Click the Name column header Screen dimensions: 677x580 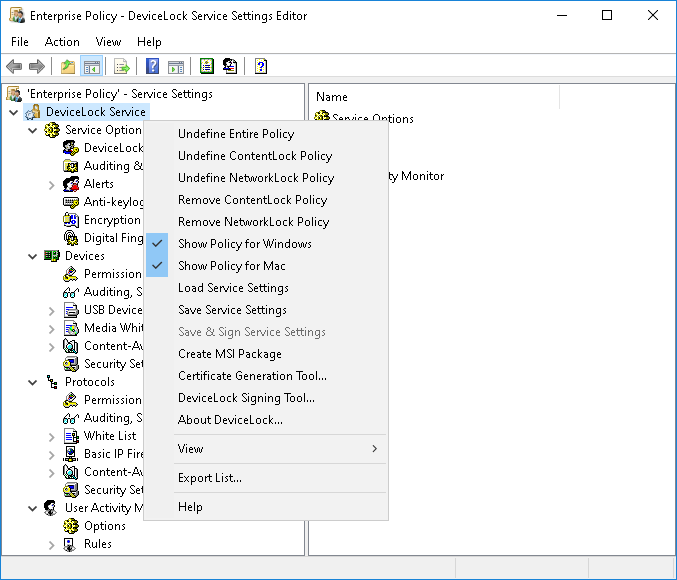click(332, 97)
